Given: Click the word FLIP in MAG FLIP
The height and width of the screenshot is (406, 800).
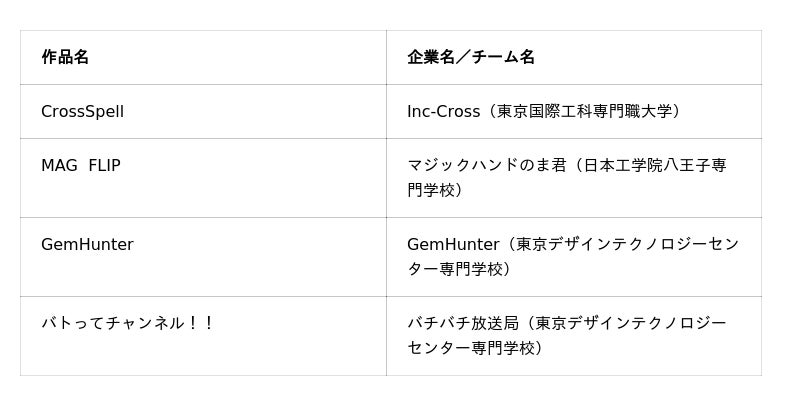Looking at the screenshot, I should point(104,165).
